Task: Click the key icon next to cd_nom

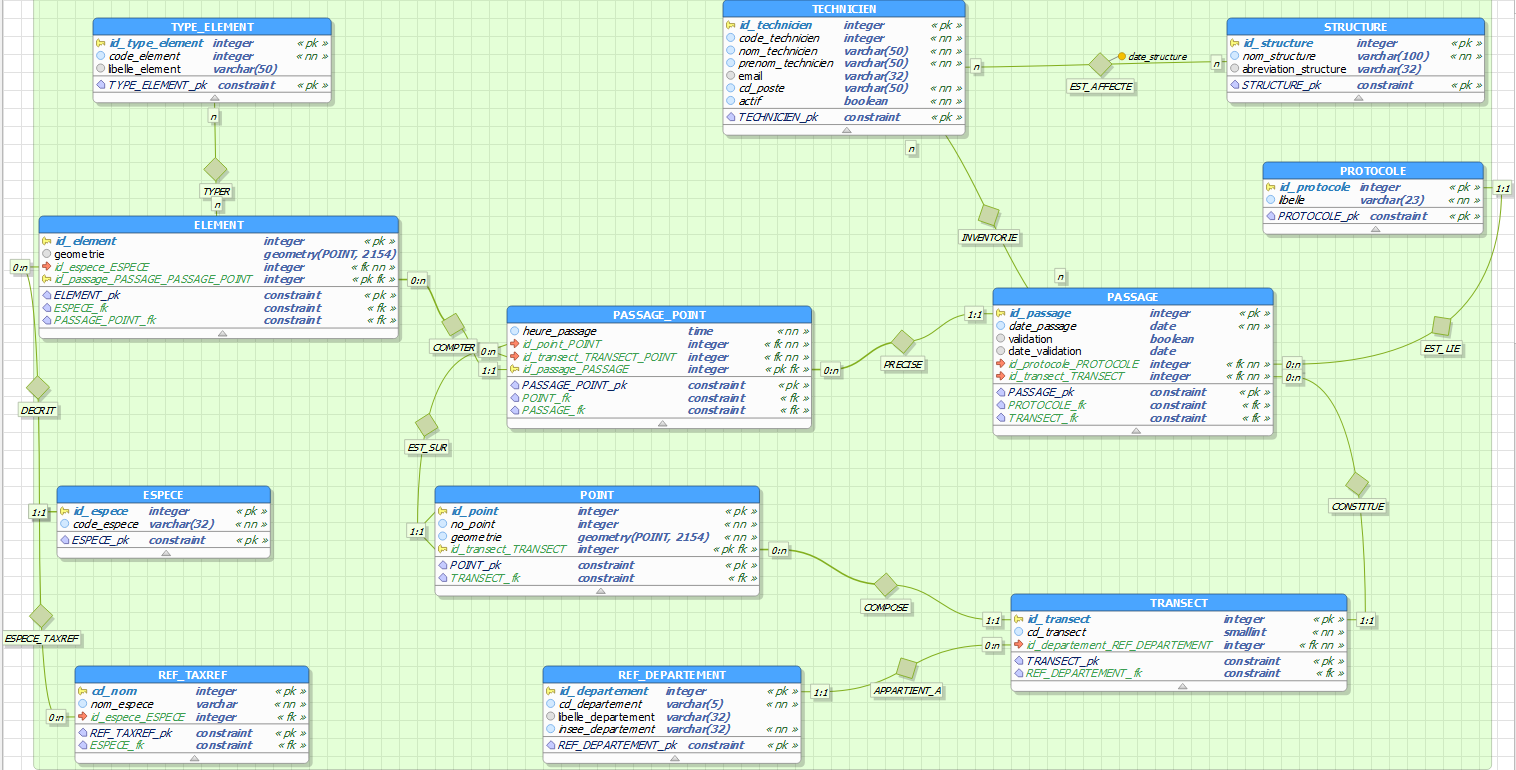Action: (x=83, y=691)
